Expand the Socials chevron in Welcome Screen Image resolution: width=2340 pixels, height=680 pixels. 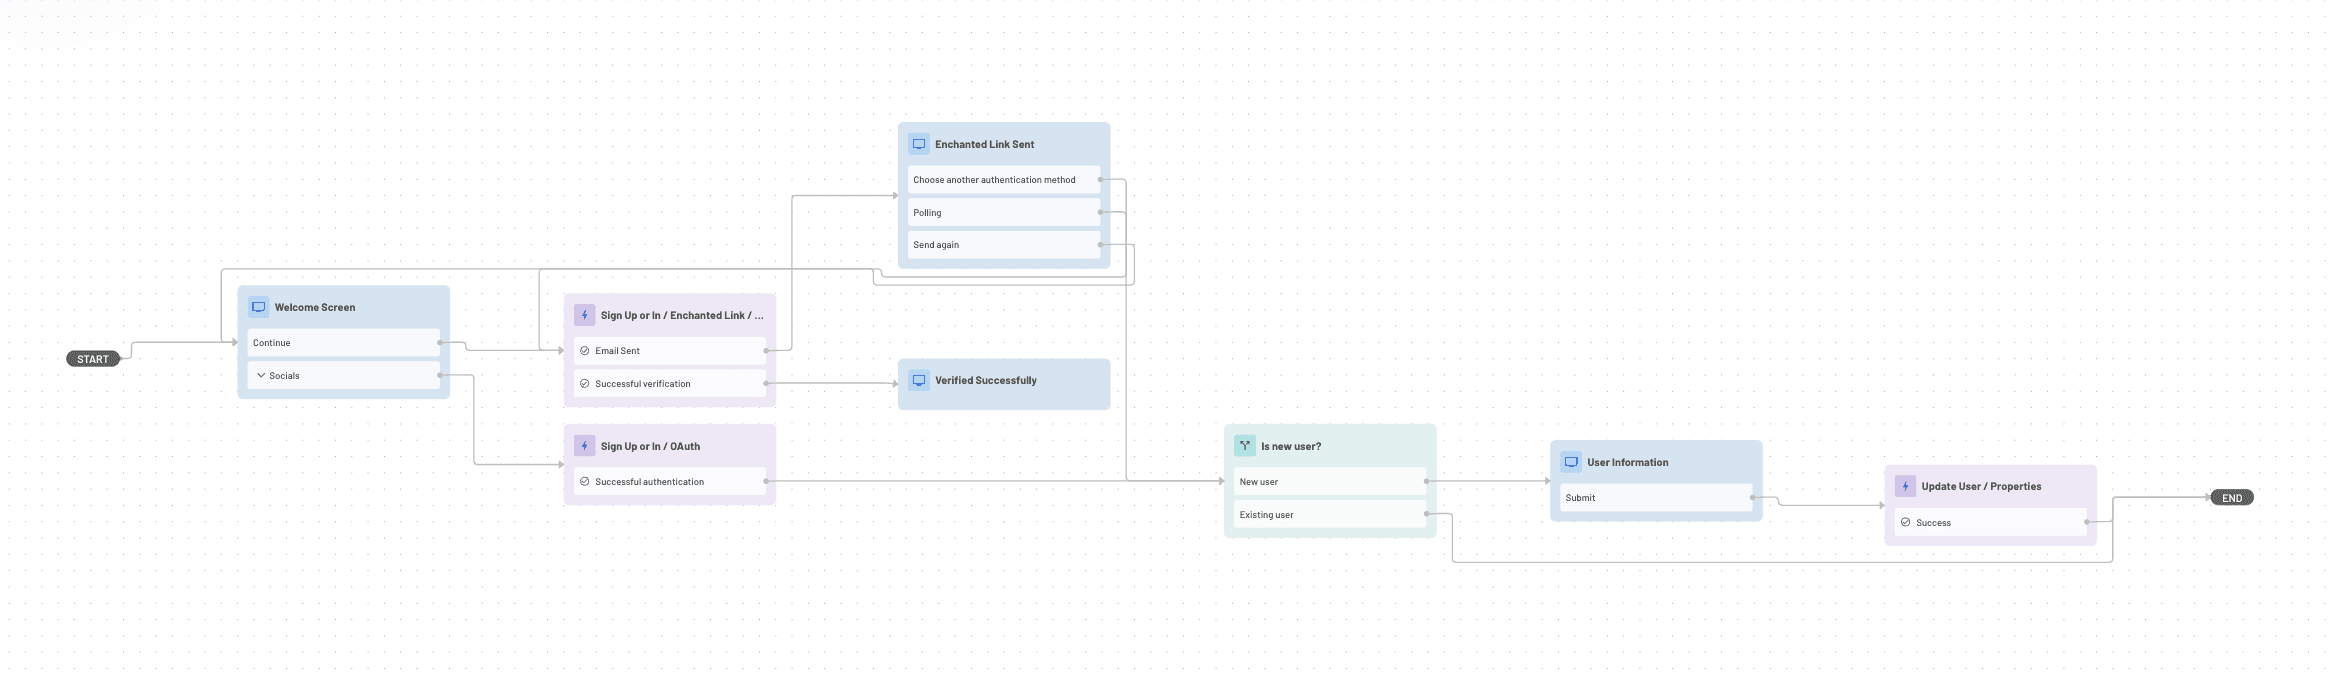[261, 376]
